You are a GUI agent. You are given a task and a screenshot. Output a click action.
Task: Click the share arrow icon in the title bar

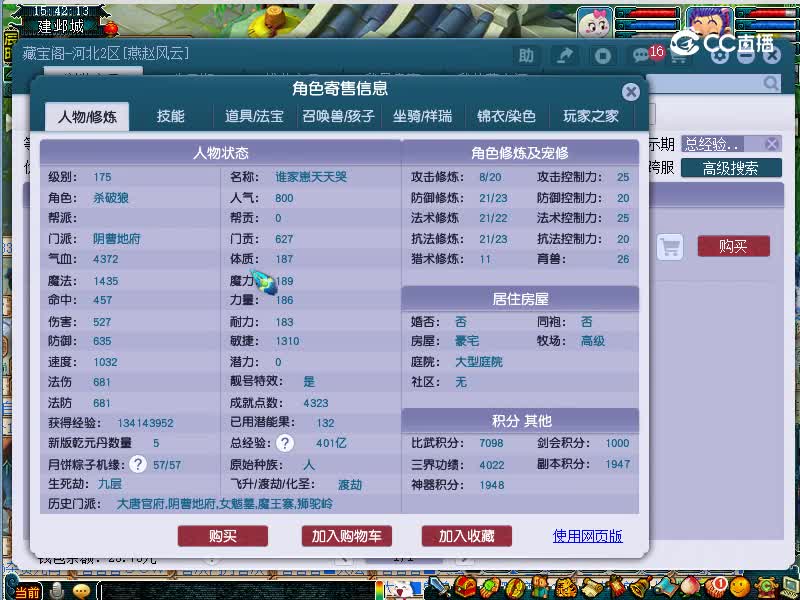(x=564, y=56)
